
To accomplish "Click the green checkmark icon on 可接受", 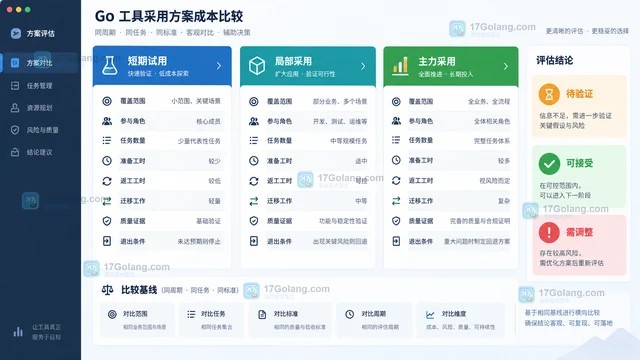I will [x=549, y=163].
